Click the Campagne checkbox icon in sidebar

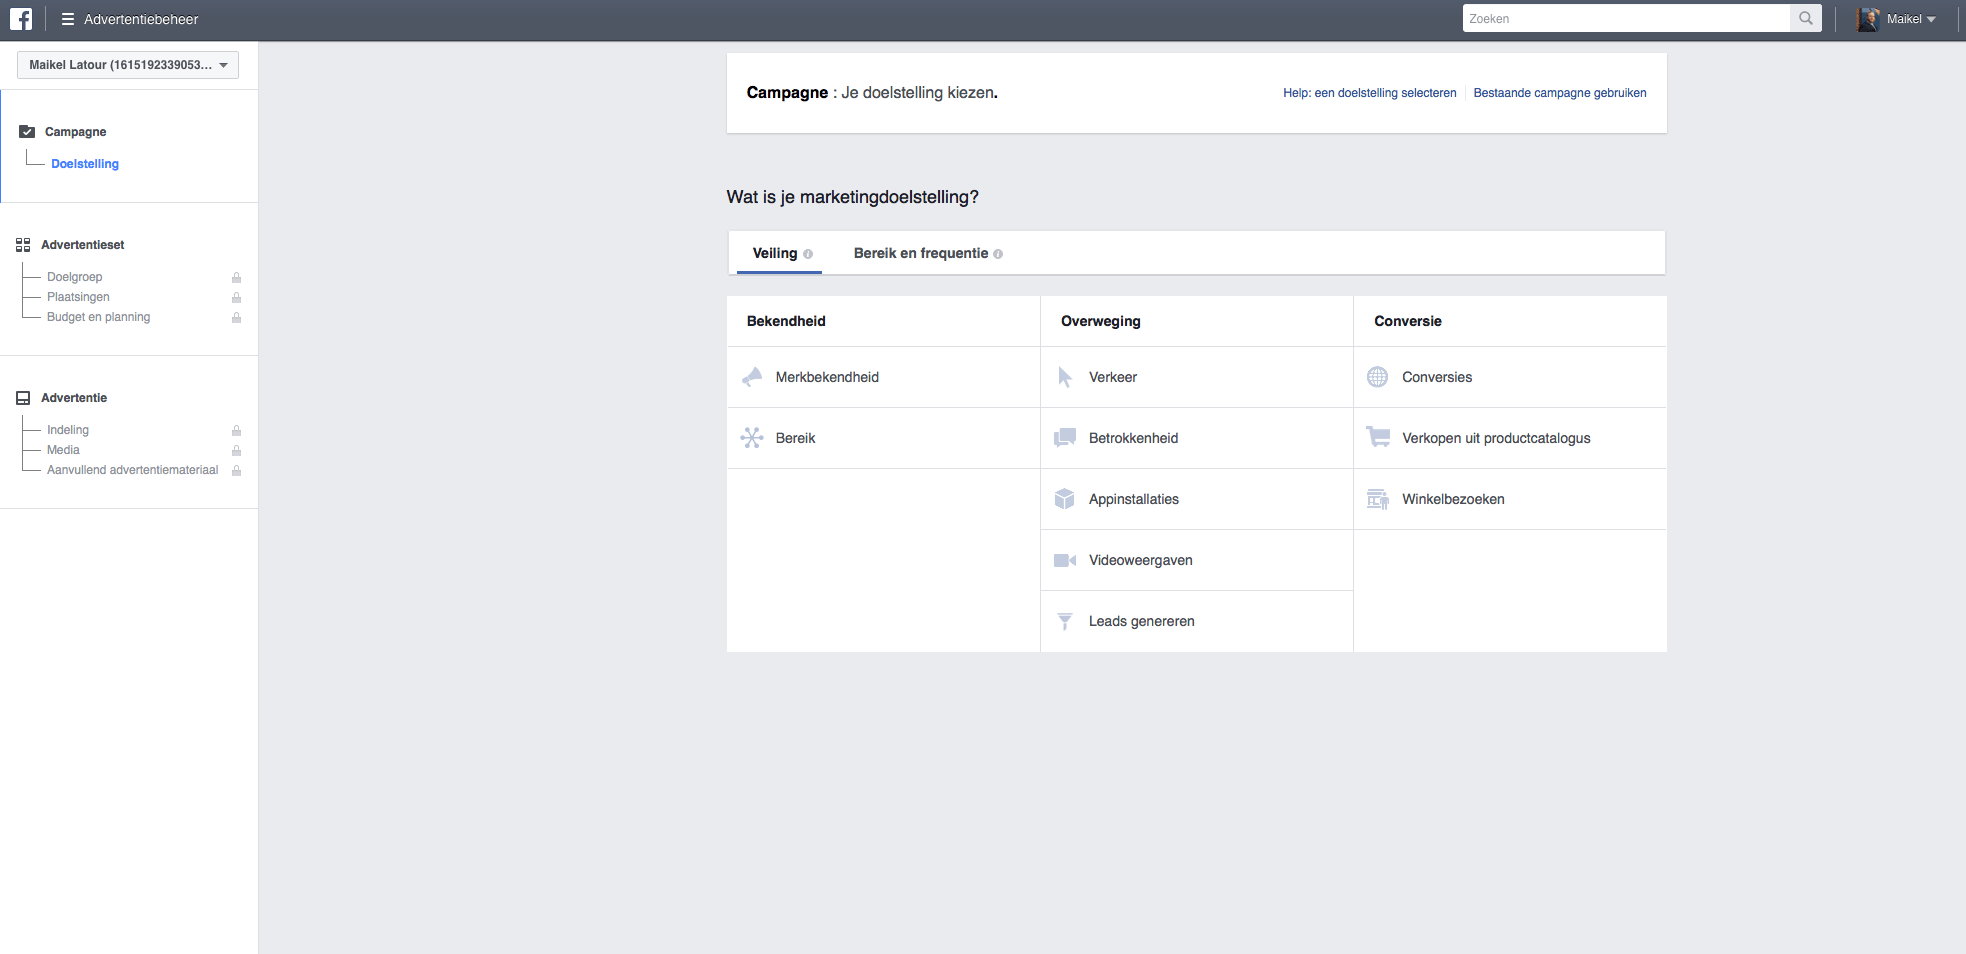27,132
